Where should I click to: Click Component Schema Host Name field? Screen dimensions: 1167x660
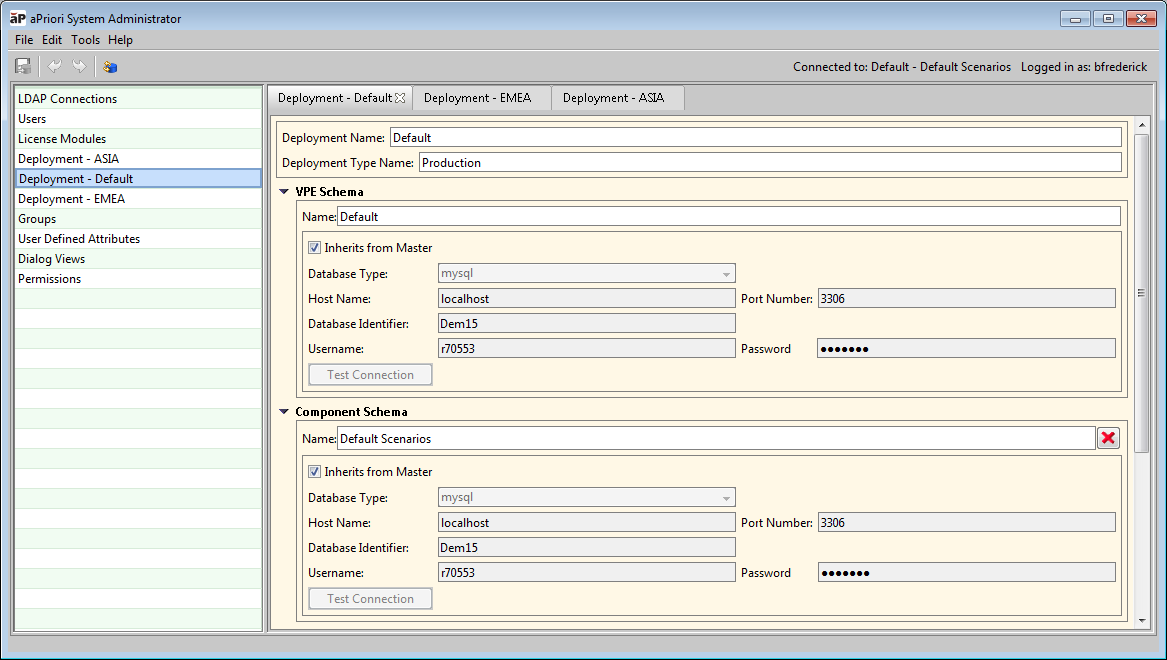point(586,522)
